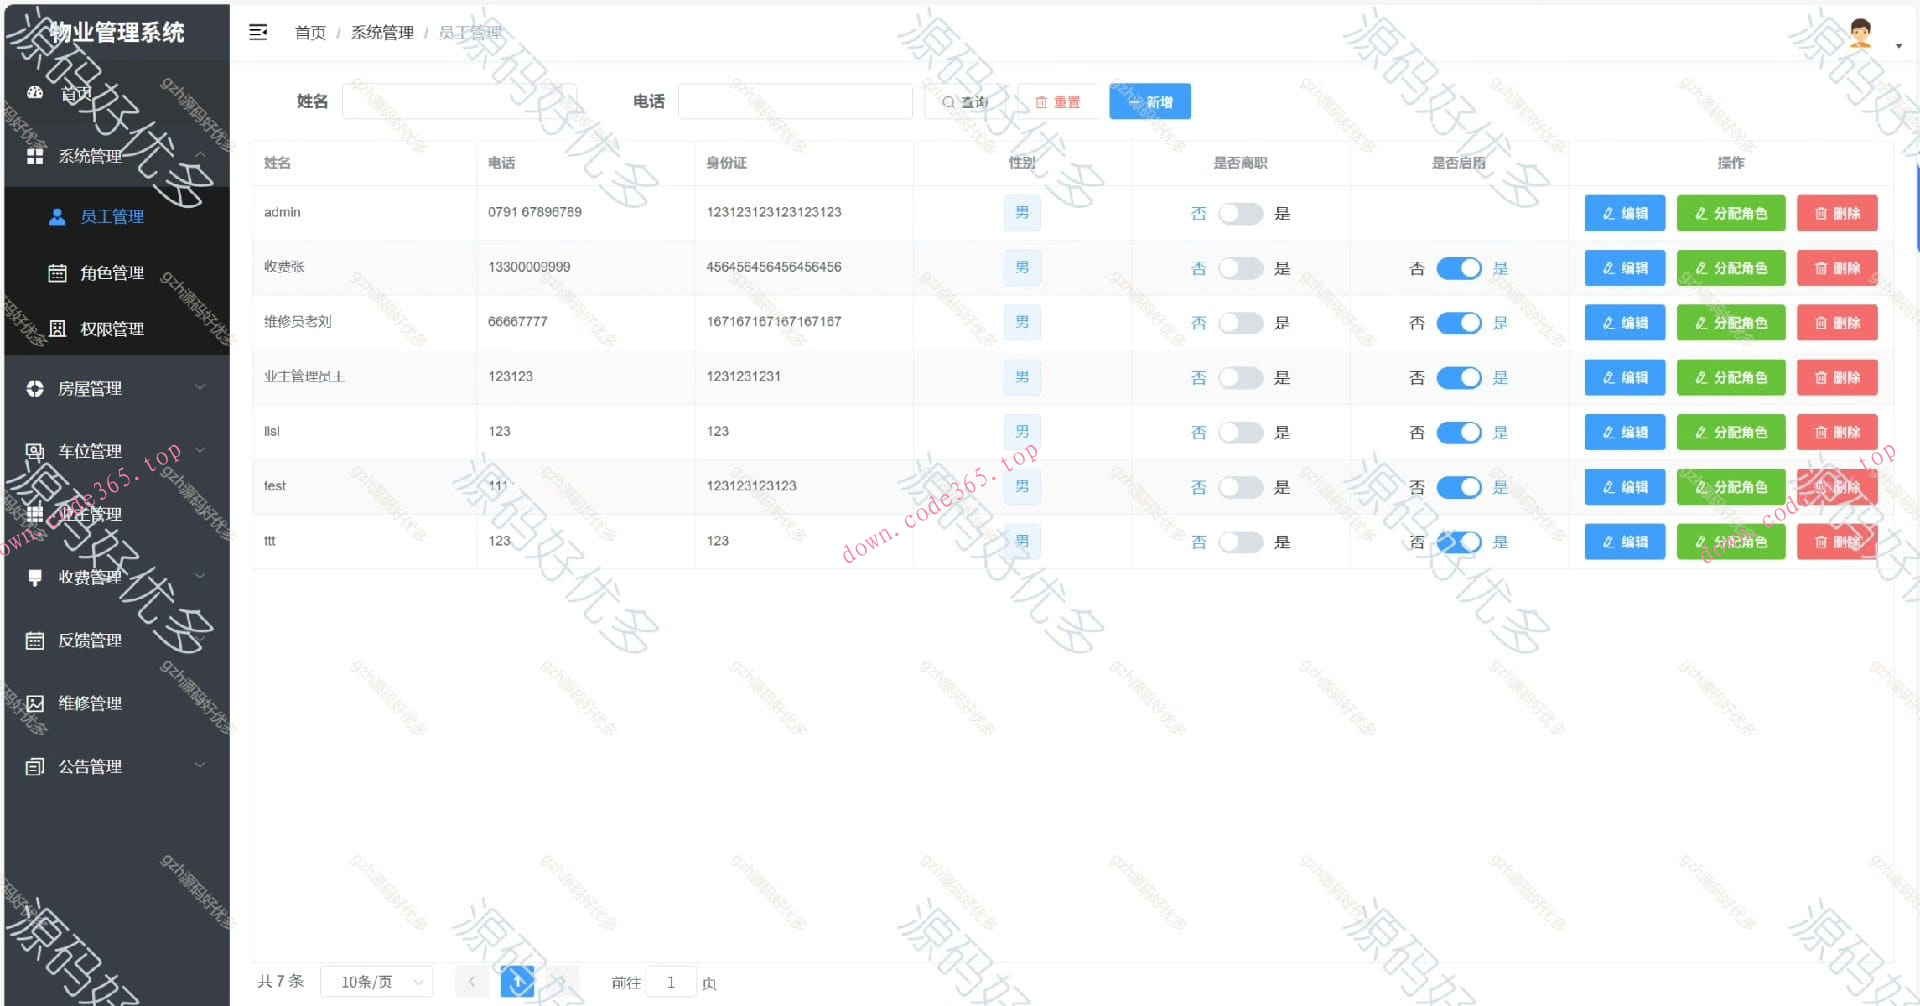Screen dimensions: 1920x1006
Task: Expand the 房屋管理 menu chevron
Action: [200, 387]
